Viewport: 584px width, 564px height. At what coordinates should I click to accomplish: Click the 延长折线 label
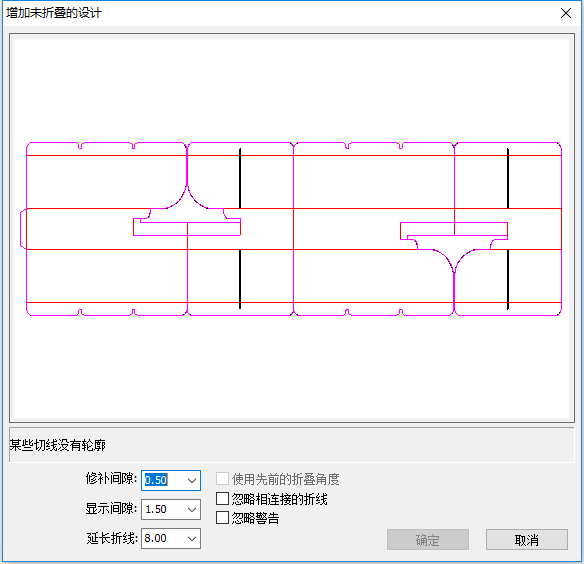click(x=112, y=538)
